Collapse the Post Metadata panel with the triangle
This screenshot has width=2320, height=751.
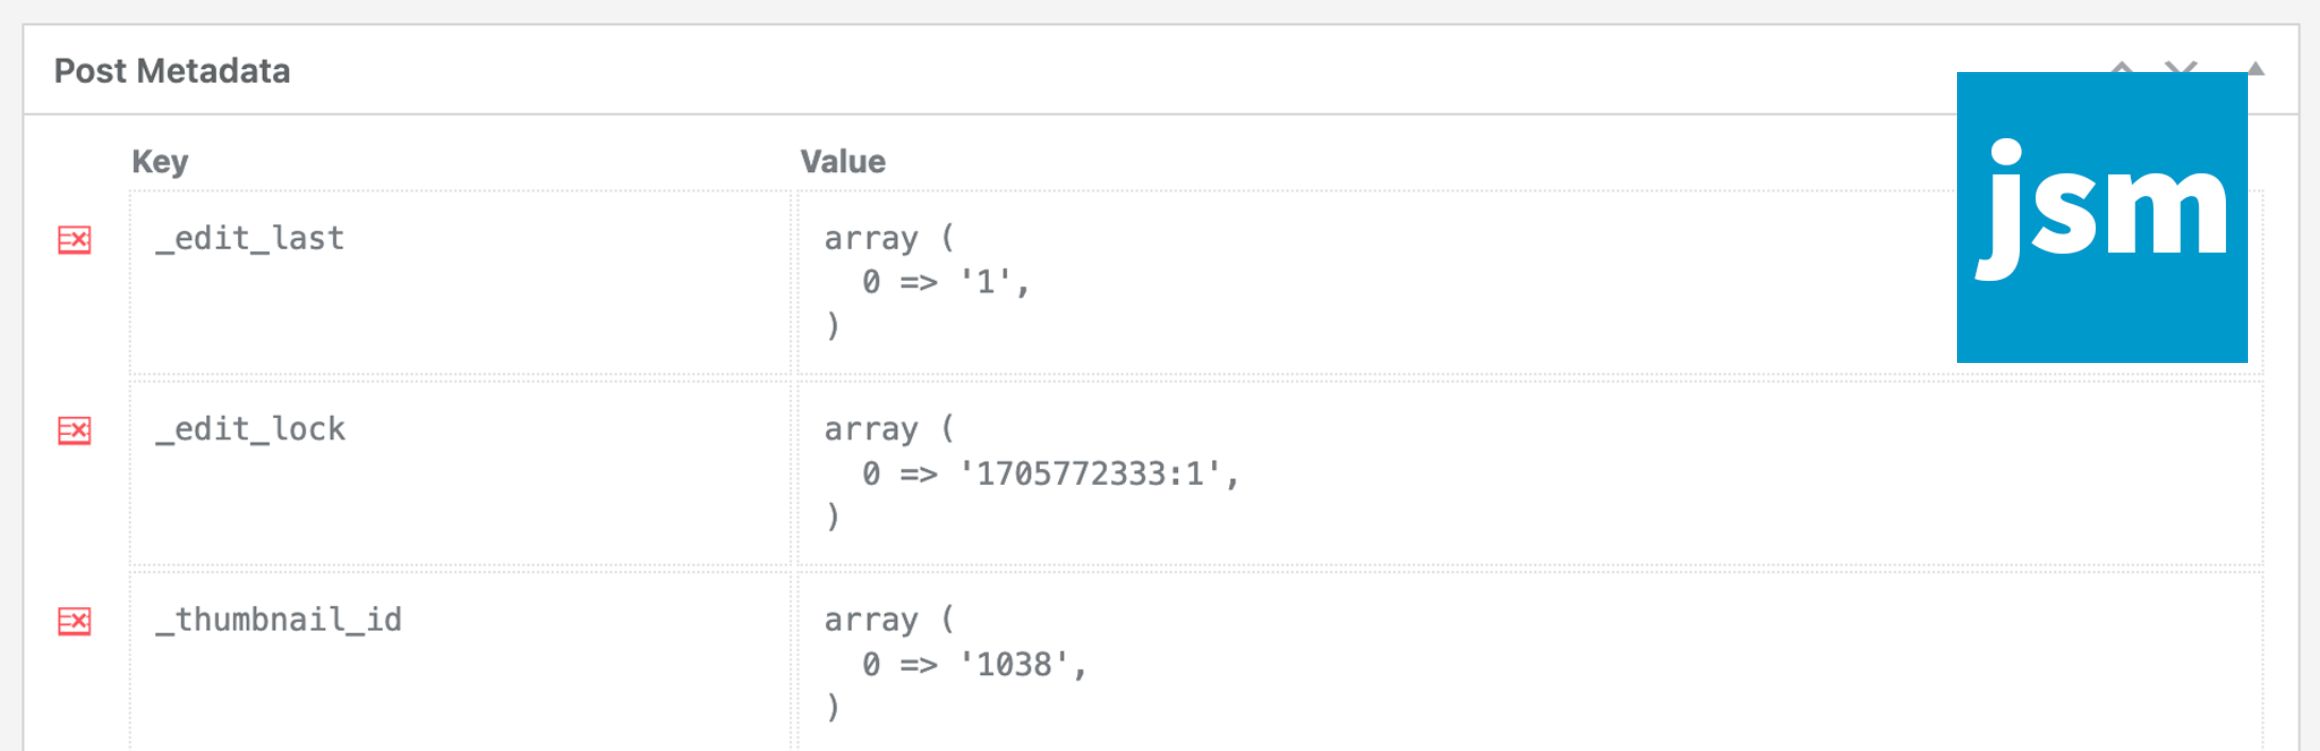point(2256,68)
